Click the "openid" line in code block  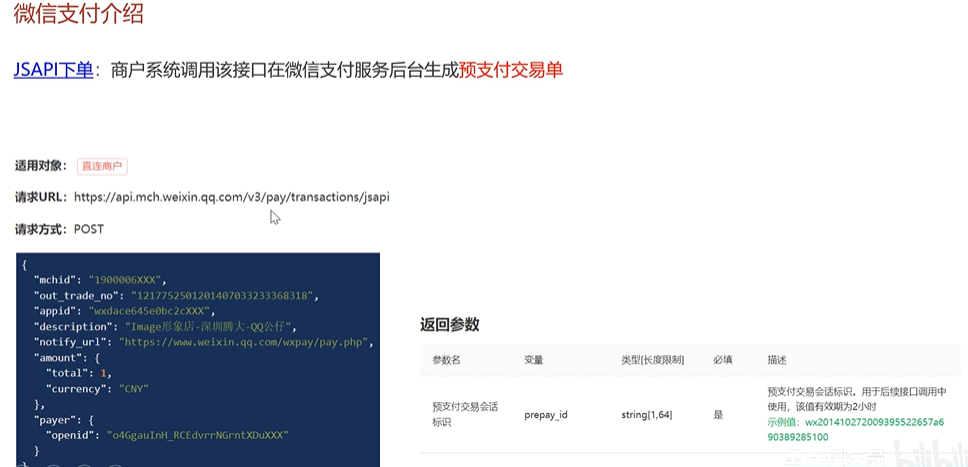tap(167, 435)
